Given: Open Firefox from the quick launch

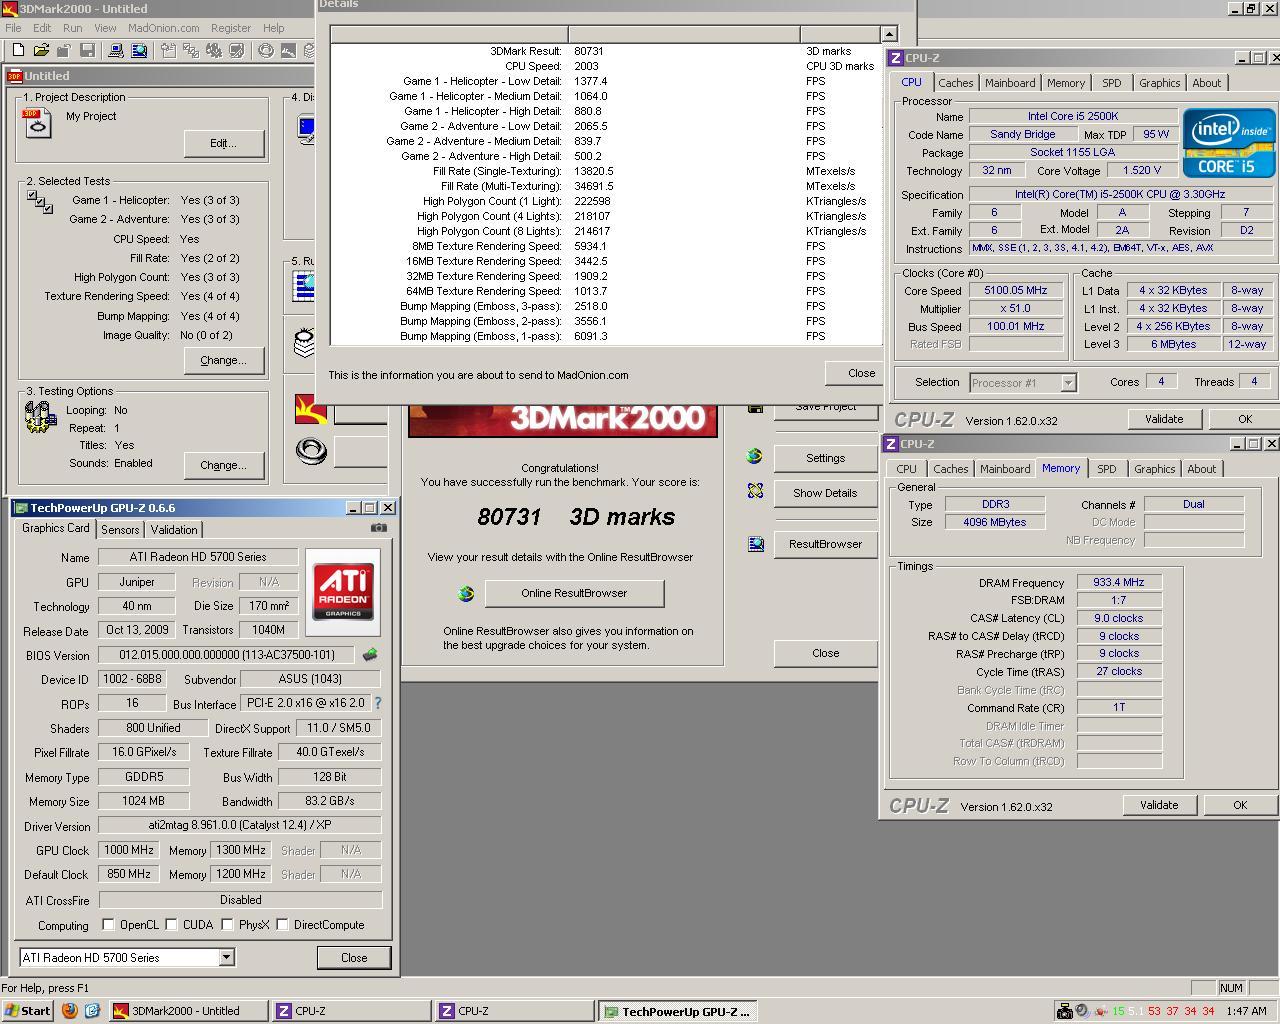Looking at the screenshot, I should [69, 1011].
